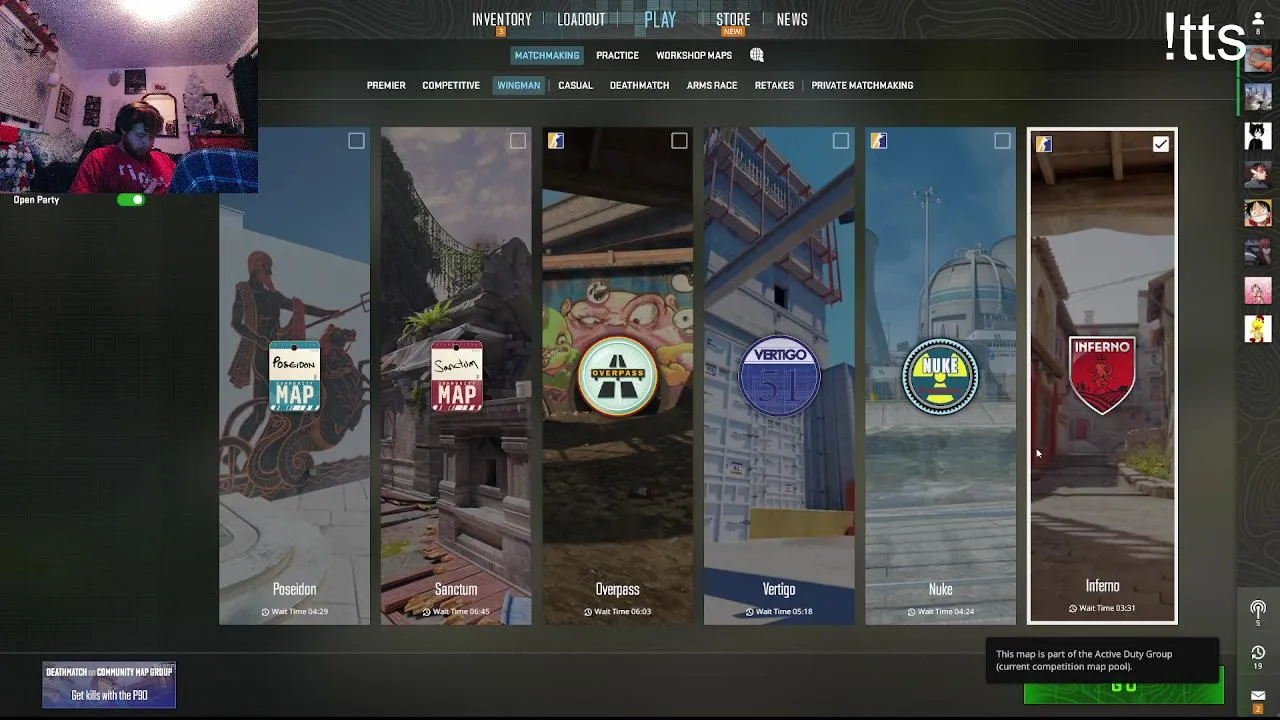Select the Arms Race game mode
The image size is (1280, 720).
(712, 85)
